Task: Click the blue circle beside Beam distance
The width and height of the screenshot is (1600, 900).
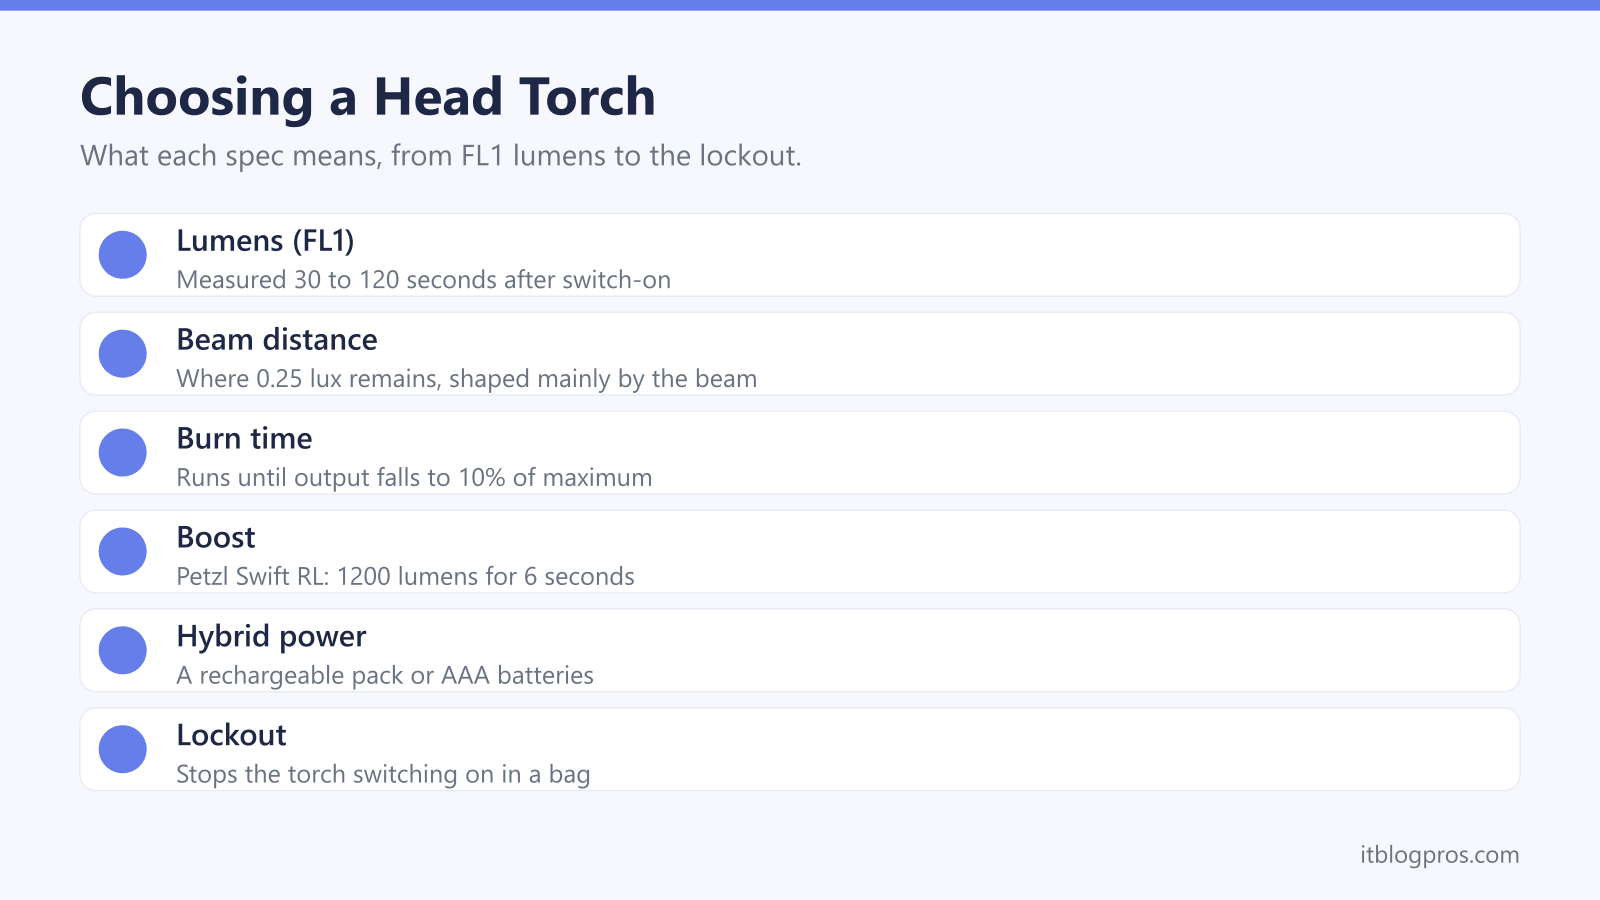Action: [x=123, y=354]
